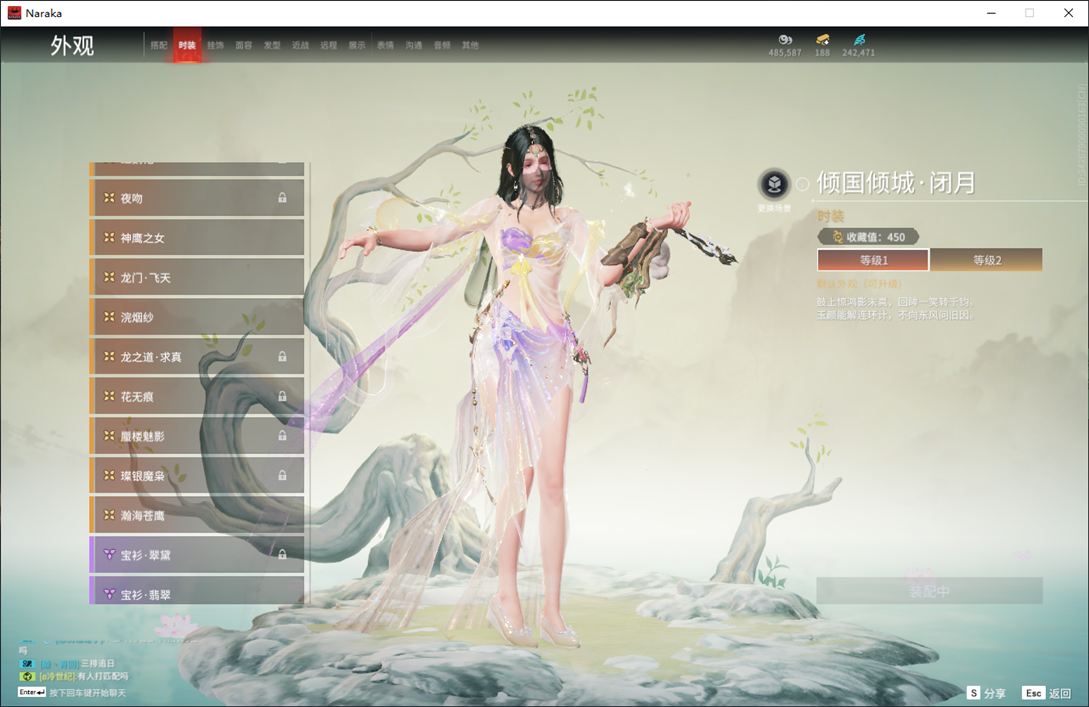This screenshot has width=1089, height=707.
Task: Click the collection value swirl icon
Action: (837, 237)
